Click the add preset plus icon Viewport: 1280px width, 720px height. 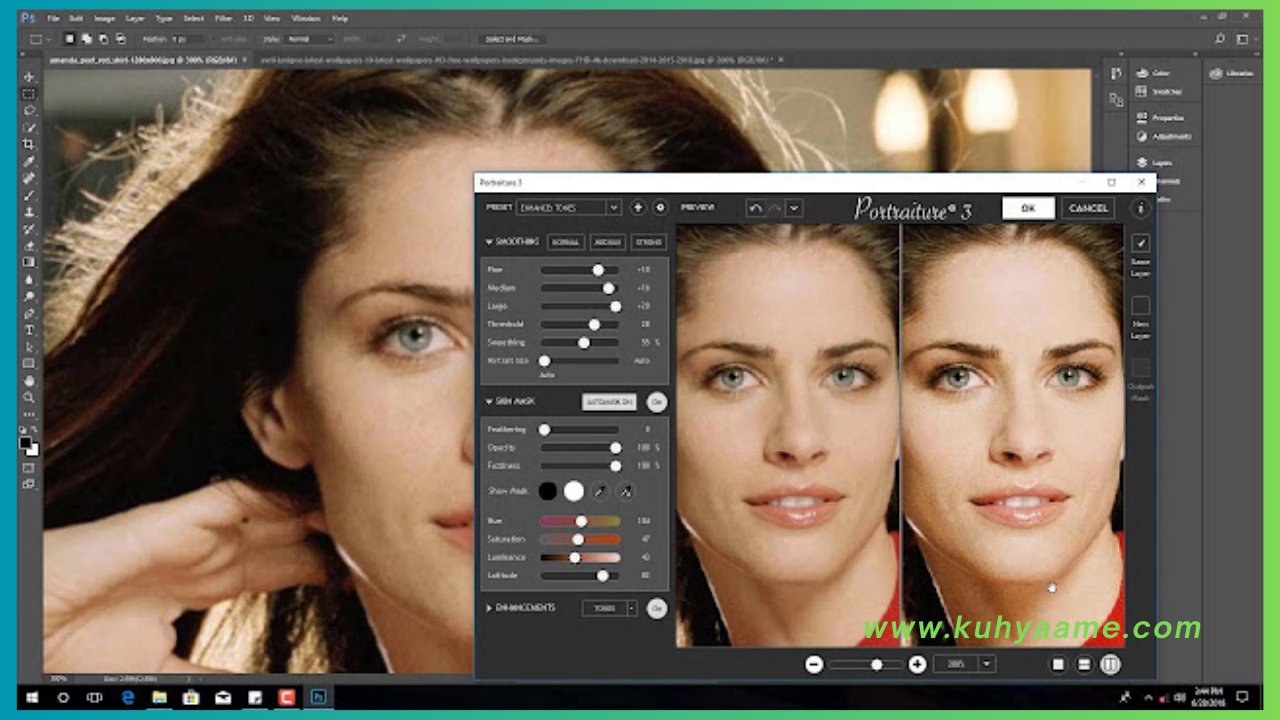(638, 207)
